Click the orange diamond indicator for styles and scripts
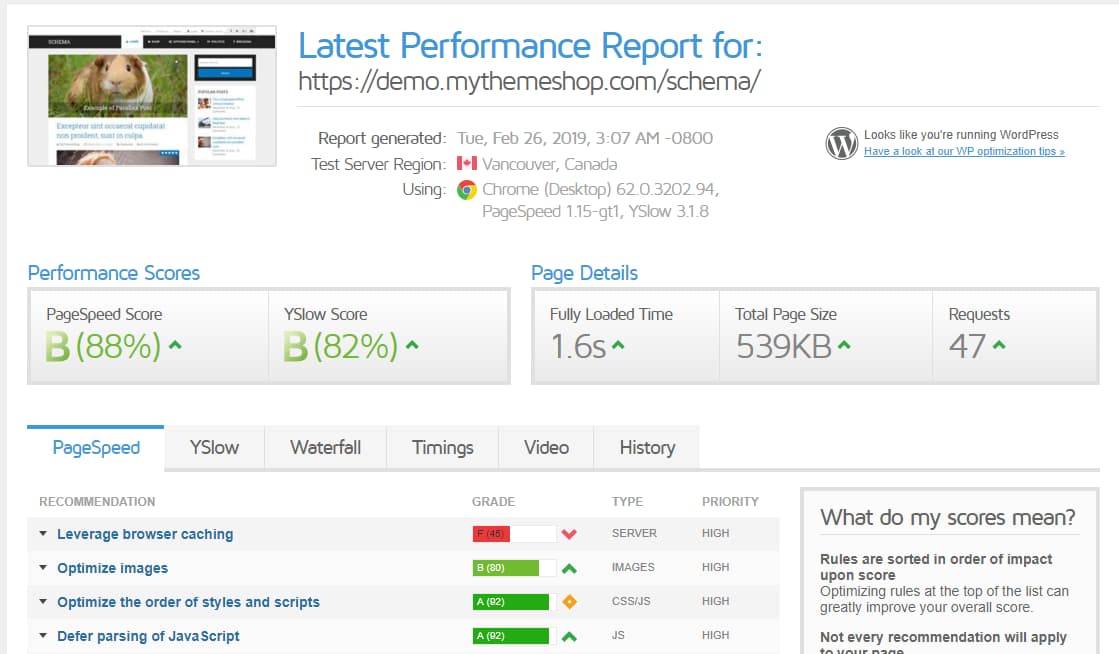This screenshot has height=654, width=1119. coord(568,601)
